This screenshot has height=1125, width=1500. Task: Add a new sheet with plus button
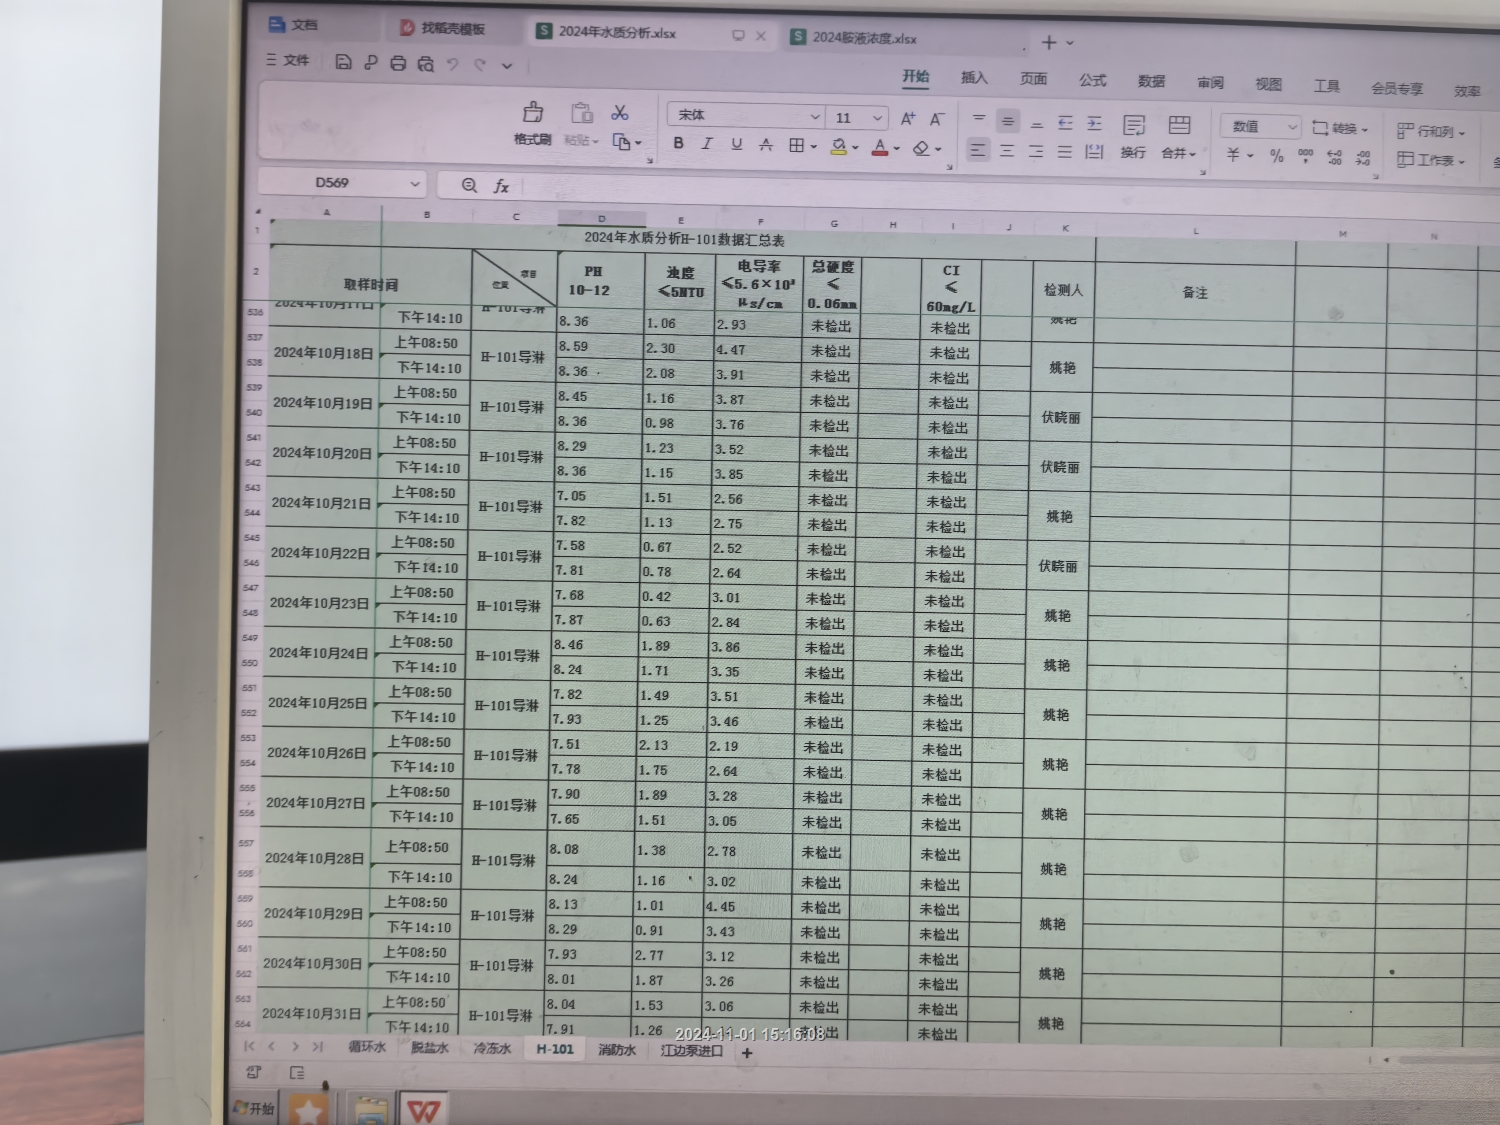tap(747, 1052)
